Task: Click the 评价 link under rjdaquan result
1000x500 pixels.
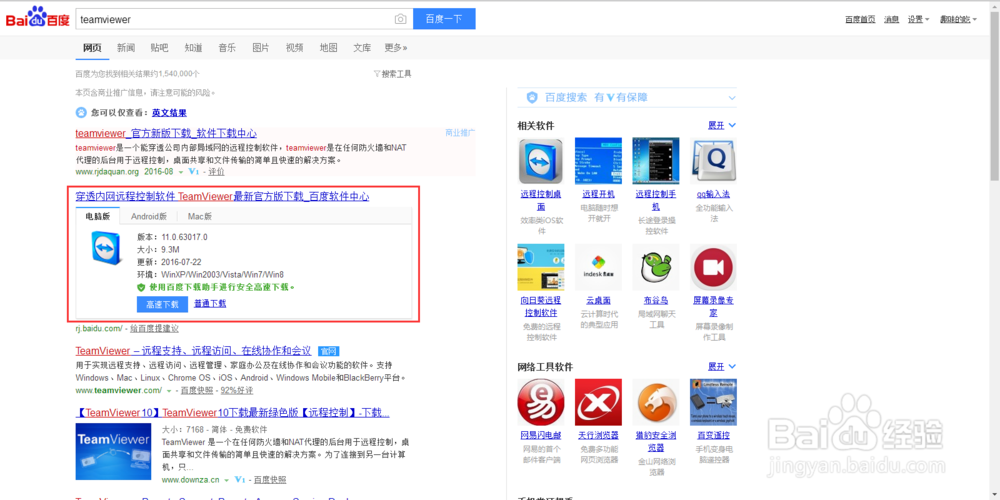Action: 216,172
